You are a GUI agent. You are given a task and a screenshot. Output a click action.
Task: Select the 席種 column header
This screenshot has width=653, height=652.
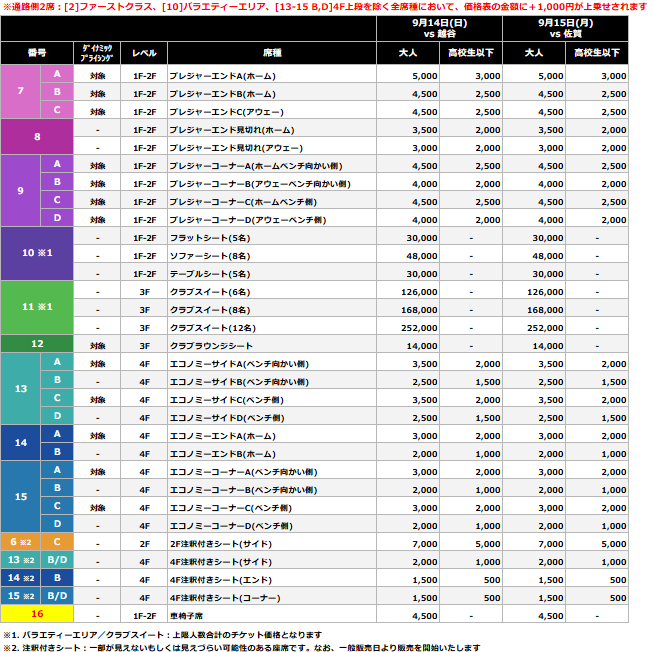270,52
